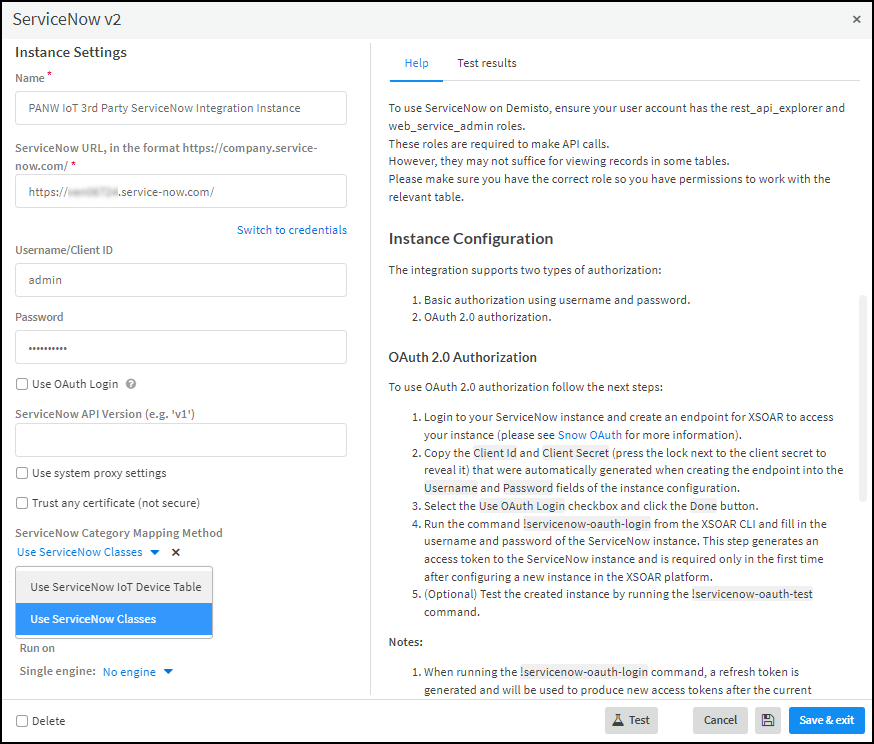Toggle the Delete checkbox

click(x=22, y=720)
